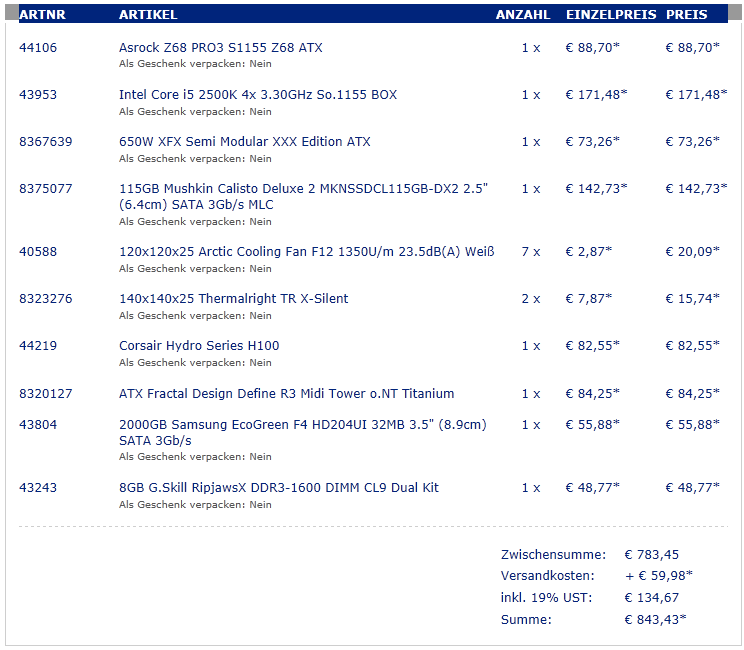The width and height of the screenshot is (744, 650).
Task: Click total price € 20,09
Action: pyautogui.click(x=693, y=251)
